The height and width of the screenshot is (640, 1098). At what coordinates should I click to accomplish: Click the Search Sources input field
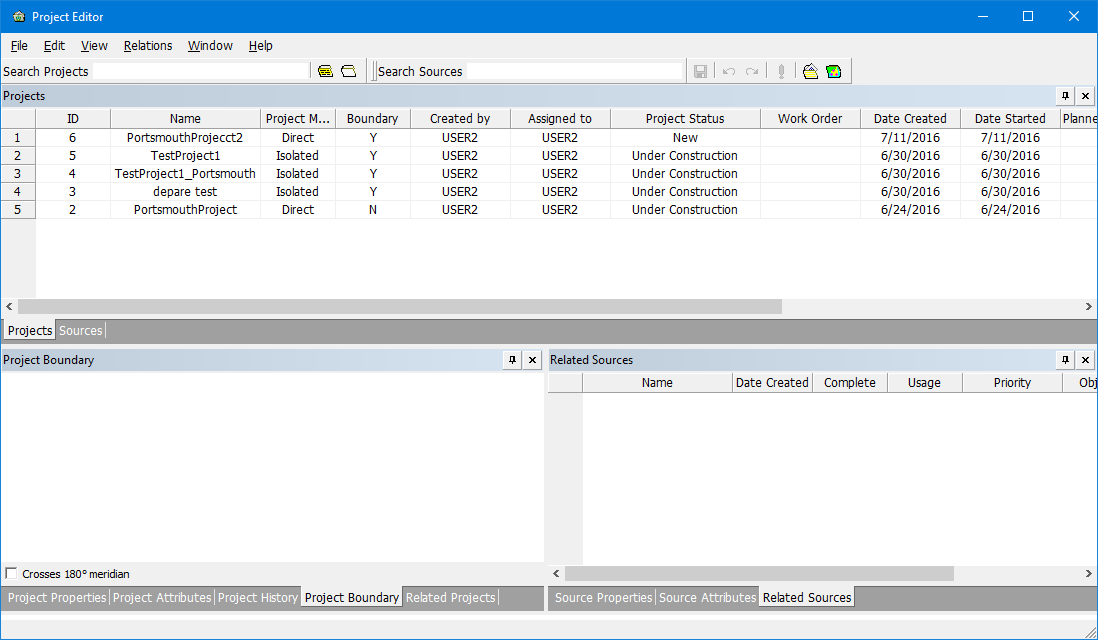point(574,71)
